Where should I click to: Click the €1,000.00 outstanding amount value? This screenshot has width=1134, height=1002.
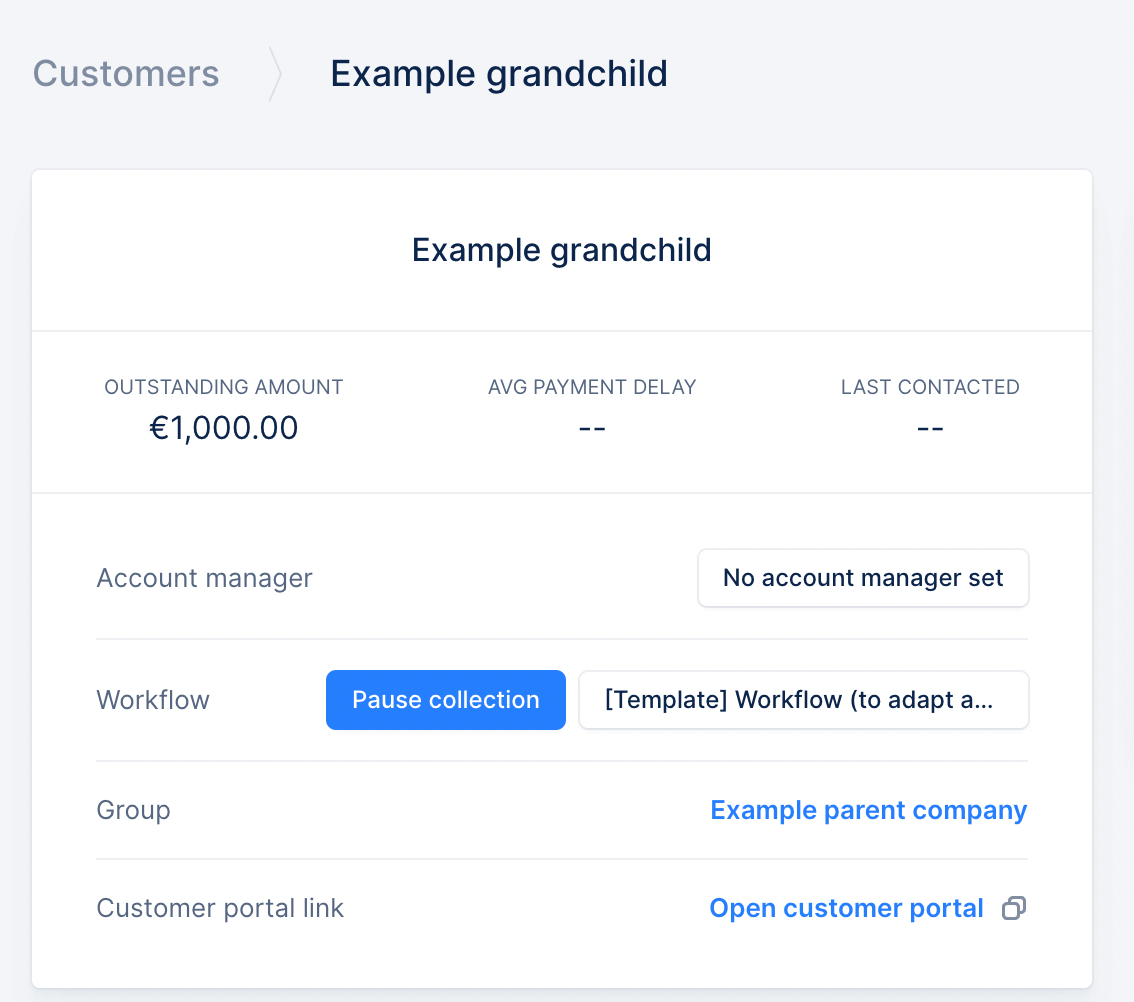(223, 428)
